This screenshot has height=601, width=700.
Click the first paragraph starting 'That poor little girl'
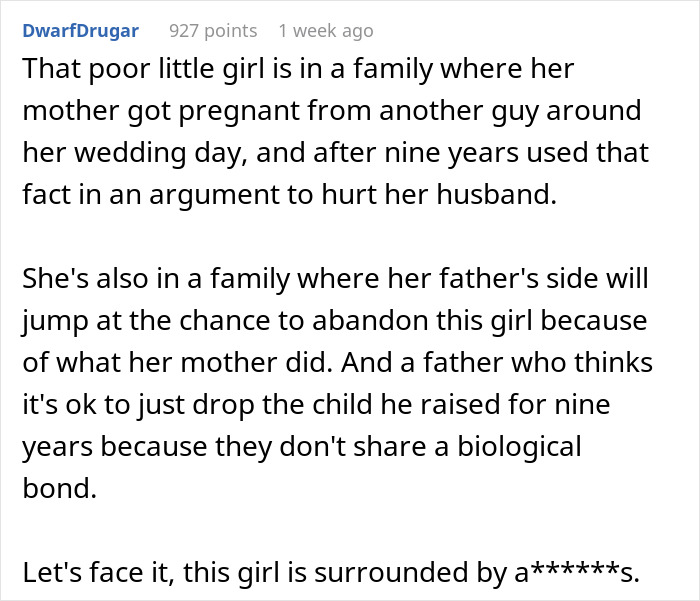(335, 131)
